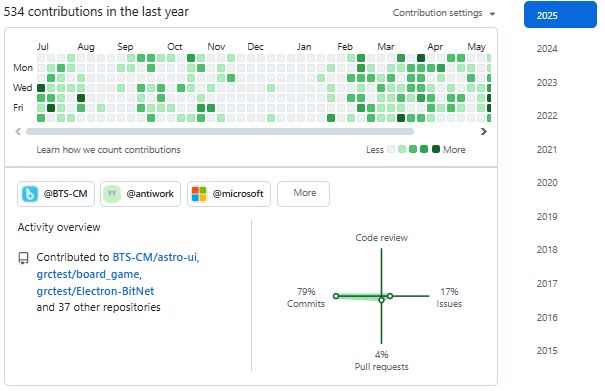Click the '4% Pull requests' label
Image resolution: width=605 pixels, height=391 pixels.
pos(381,361)
